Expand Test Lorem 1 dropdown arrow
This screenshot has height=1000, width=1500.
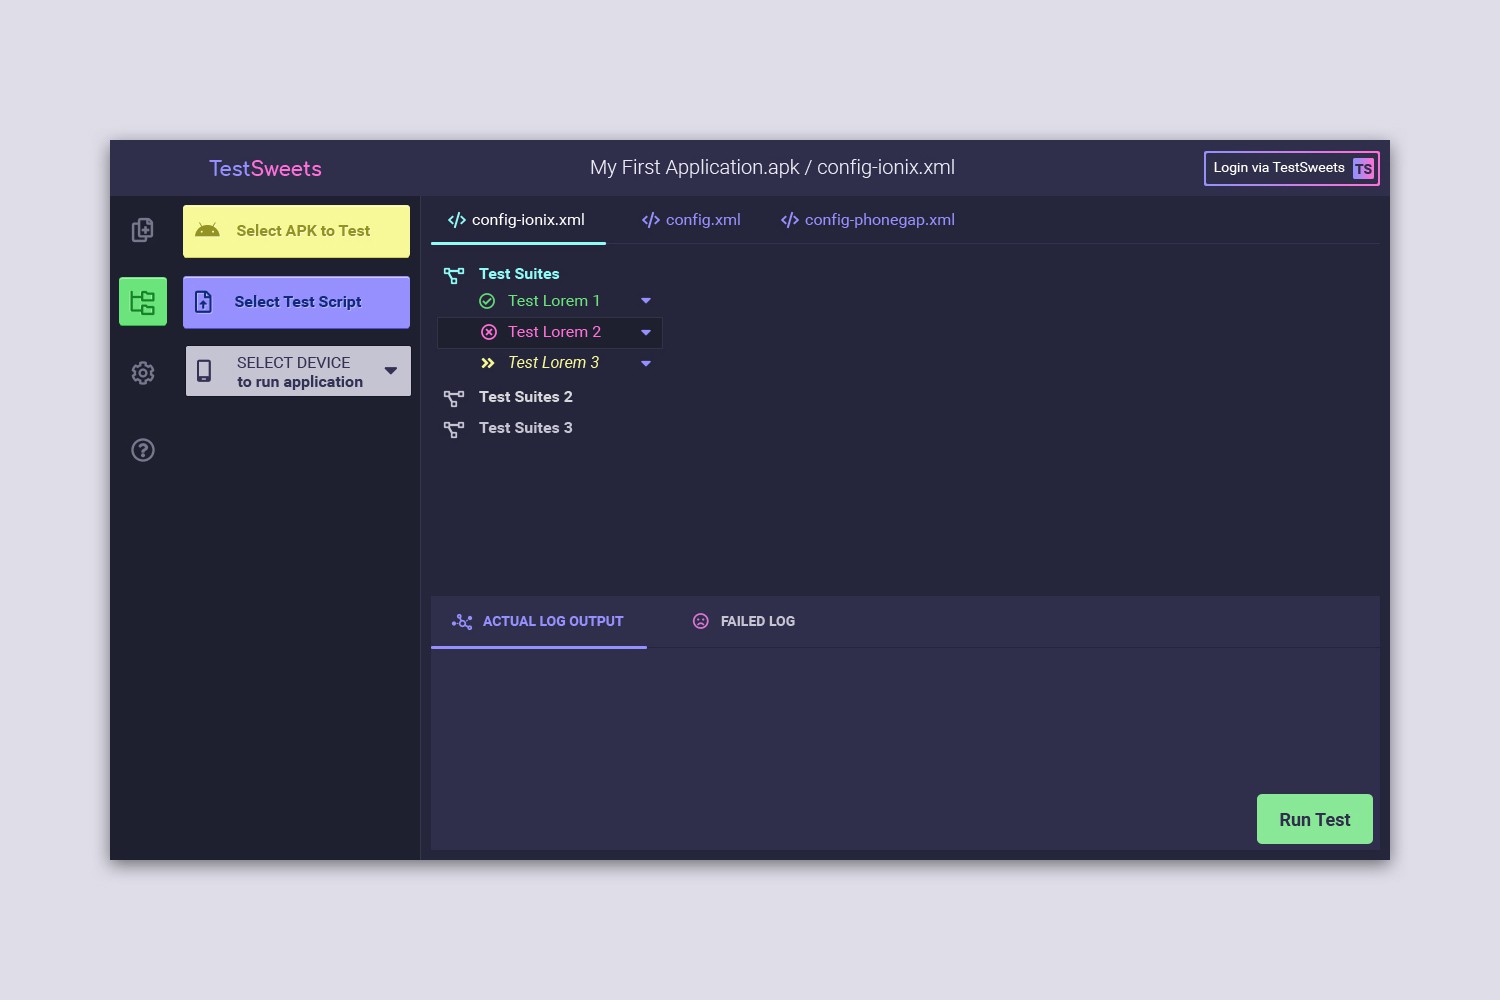tap(646, 301)
